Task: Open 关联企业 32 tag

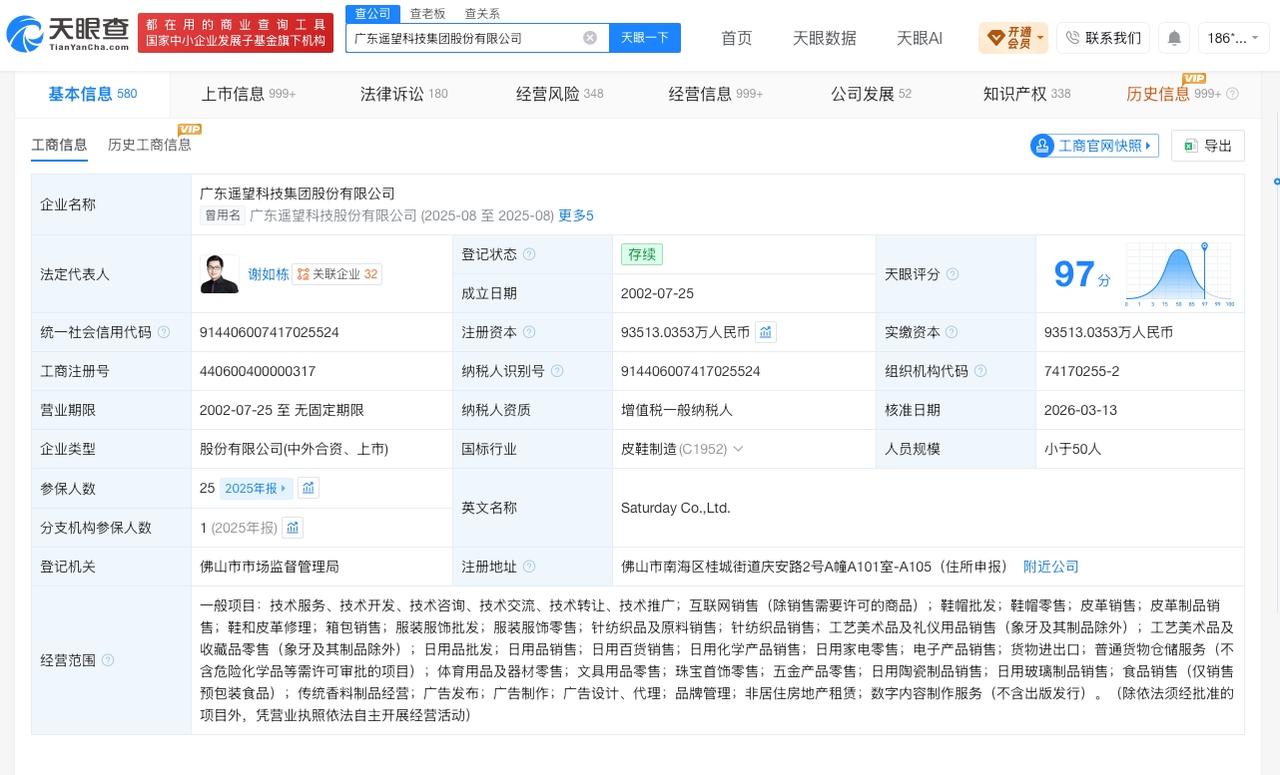Action: 338,274
